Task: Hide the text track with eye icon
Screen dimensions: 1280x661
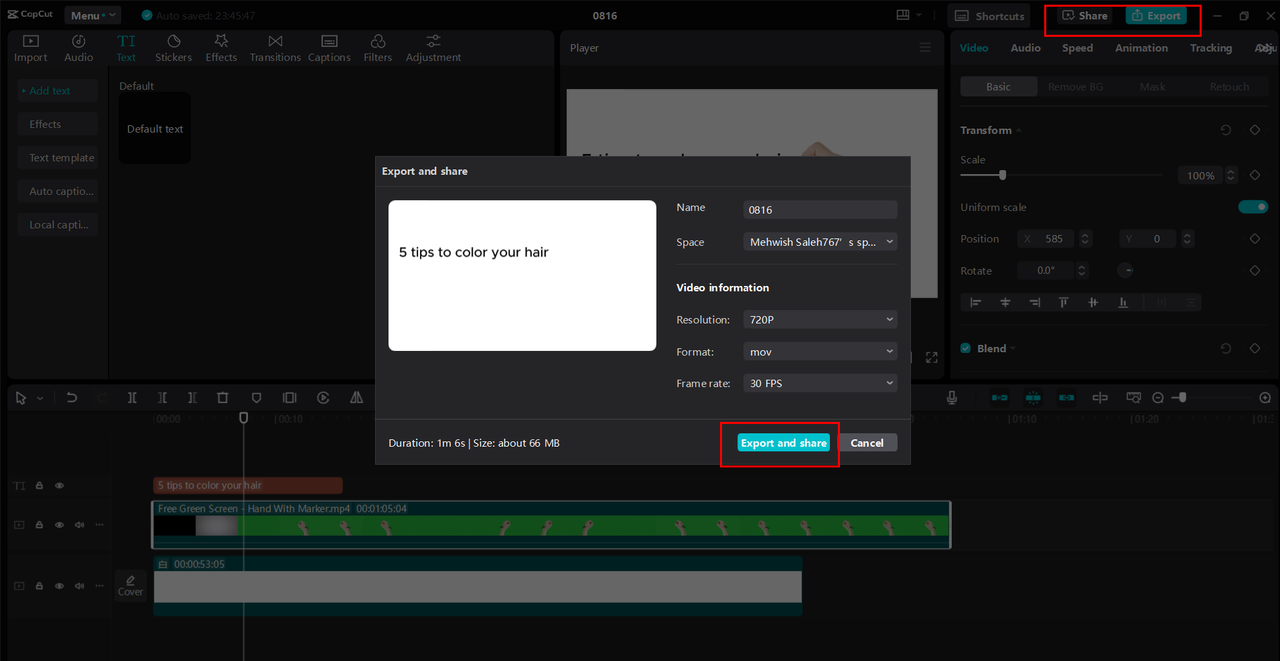Action: 59,485
